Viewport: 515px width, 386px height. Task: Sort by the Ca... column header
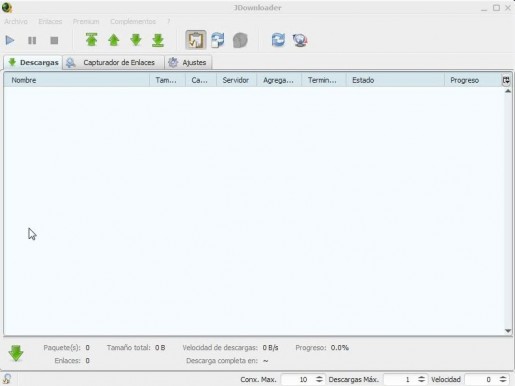(201, 80)
